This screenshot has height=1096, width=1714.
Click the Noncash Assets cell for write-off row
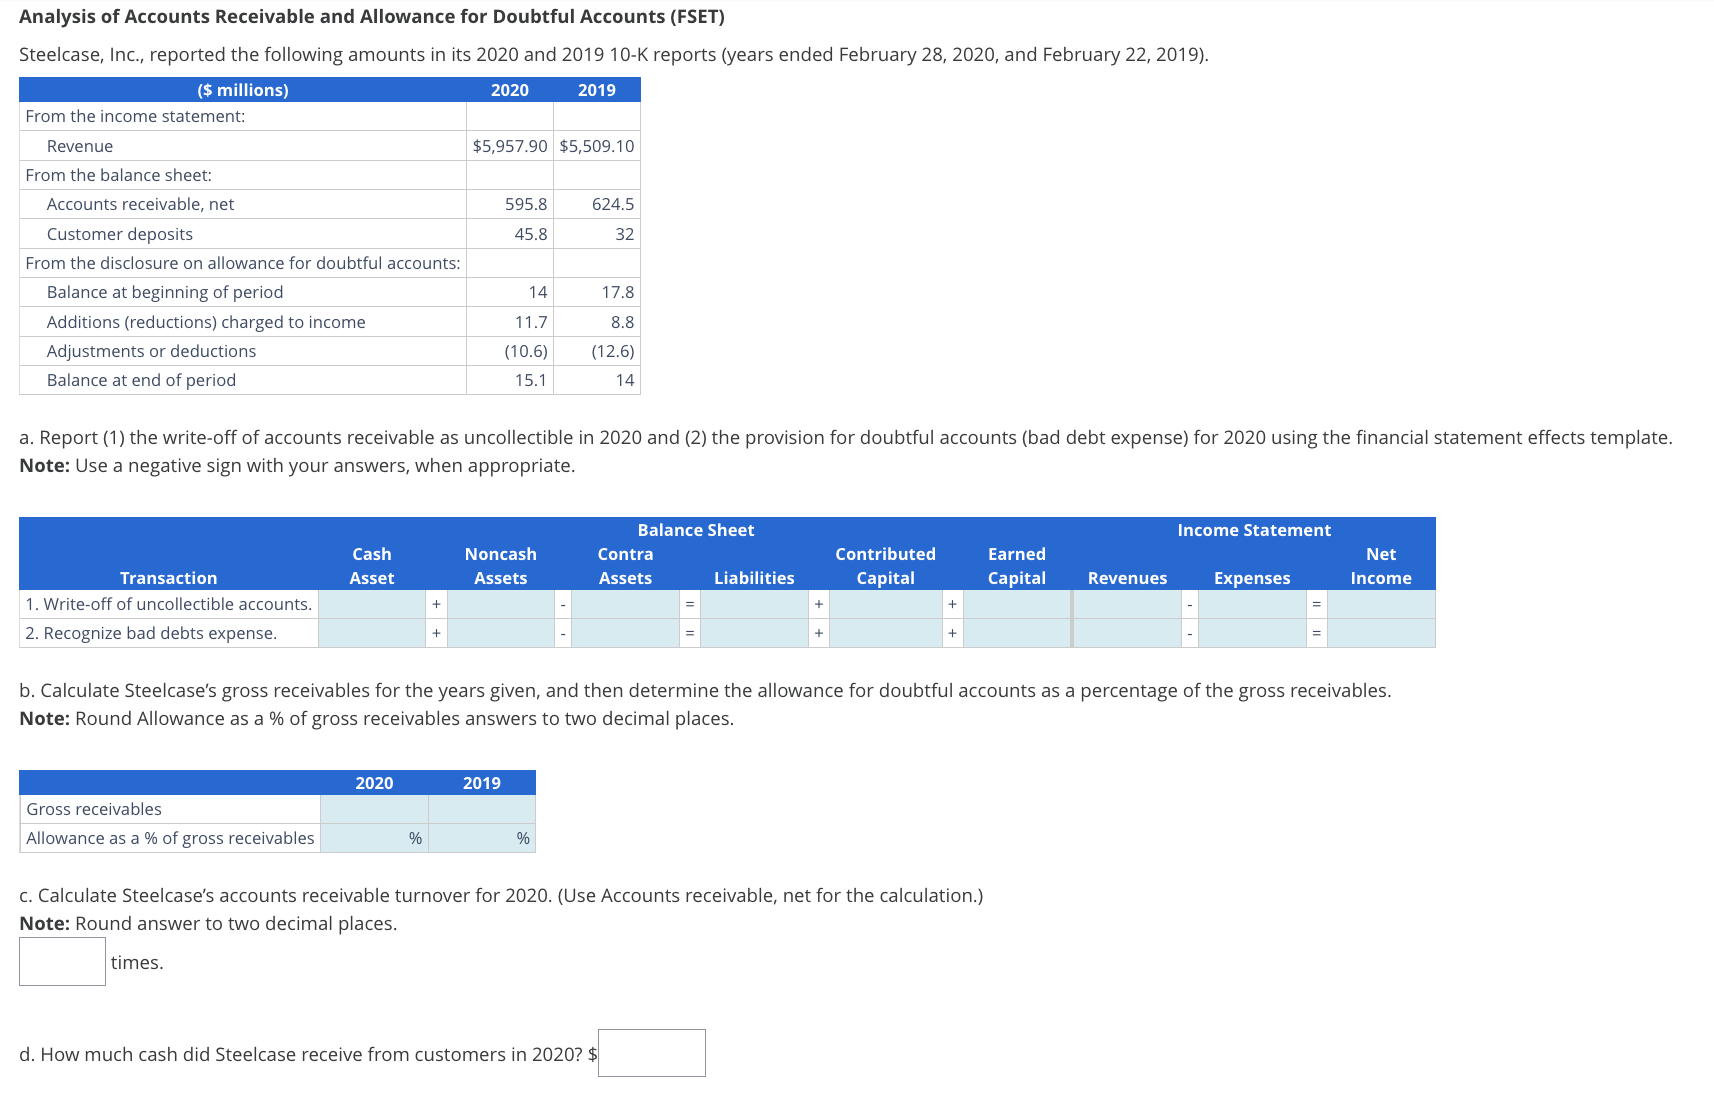(500, 604)
